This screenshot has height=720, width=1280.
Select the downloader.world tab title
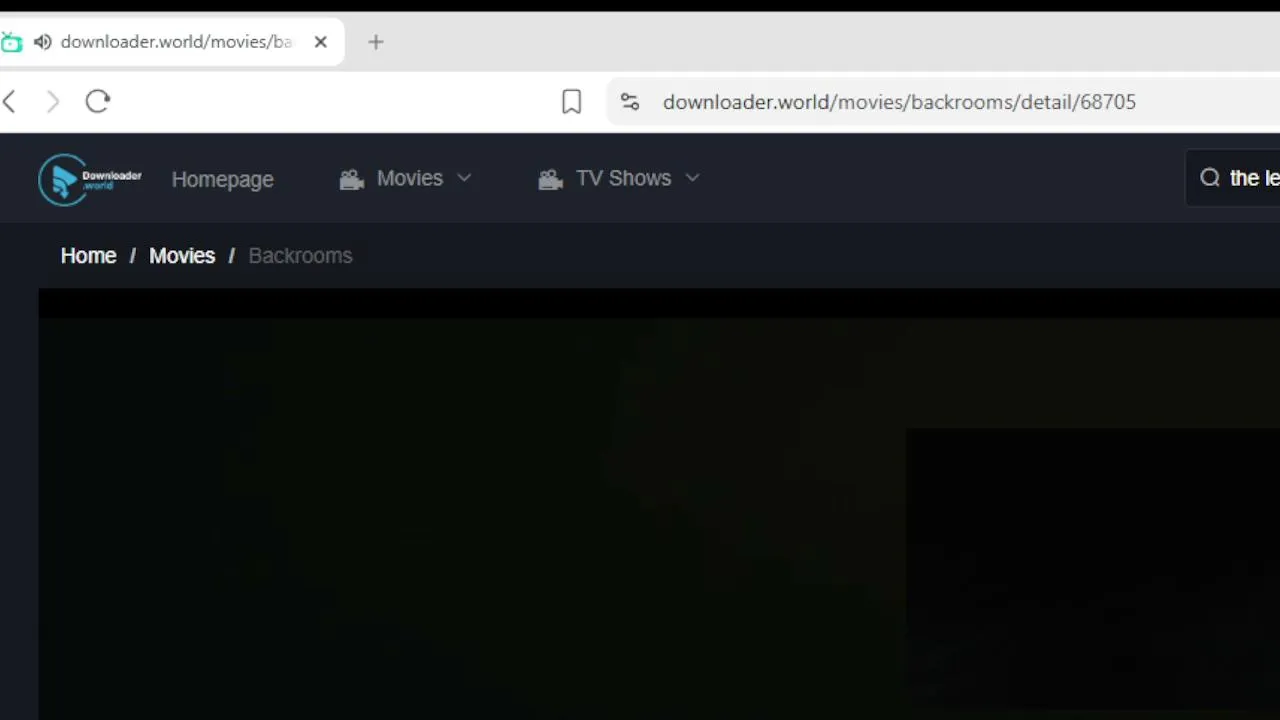[x=176, y=42]
